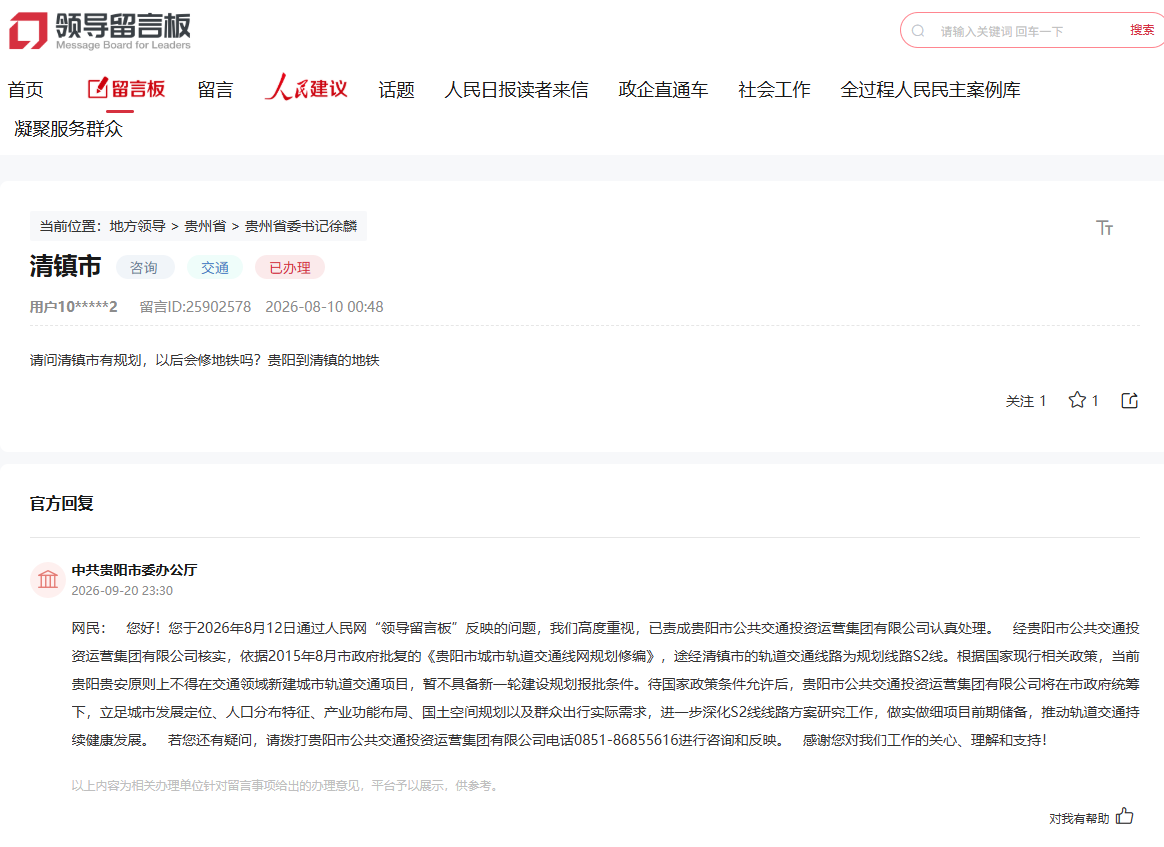
Task: Click the red 搜索 button
Action: click(1142, 30)
